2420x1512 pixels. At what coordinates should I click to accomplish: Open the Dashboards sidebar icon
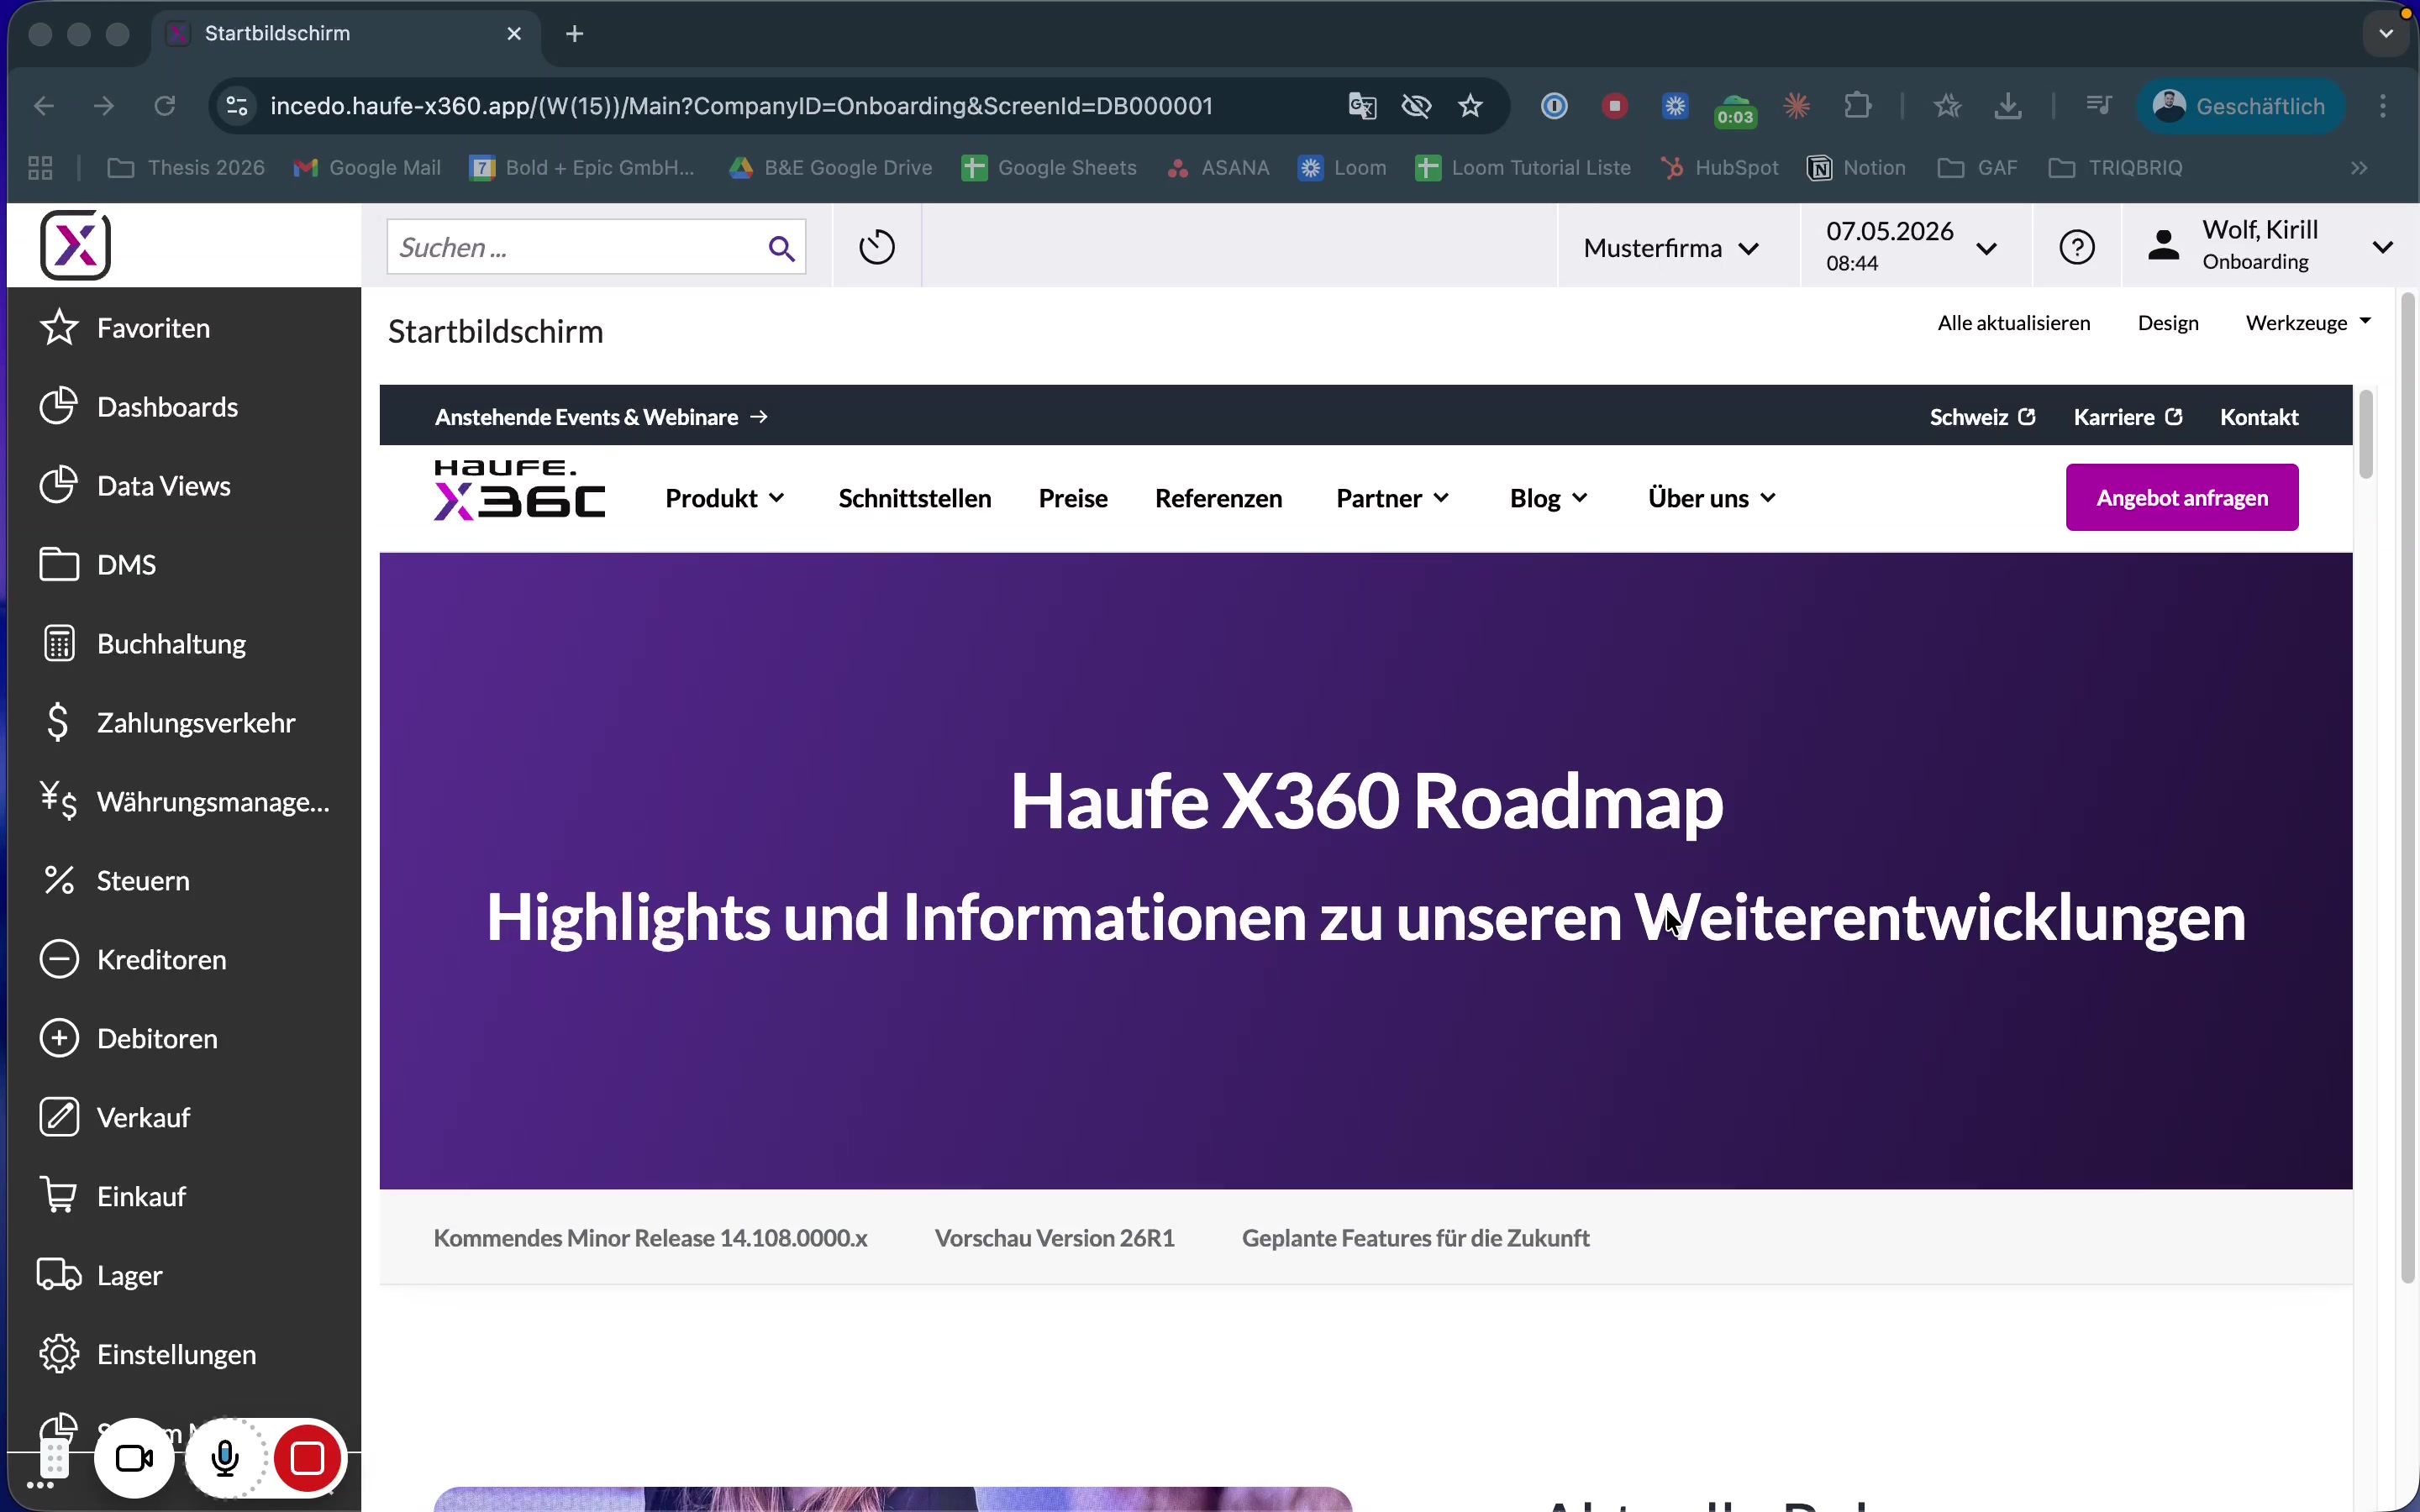(x=59, y=406)
